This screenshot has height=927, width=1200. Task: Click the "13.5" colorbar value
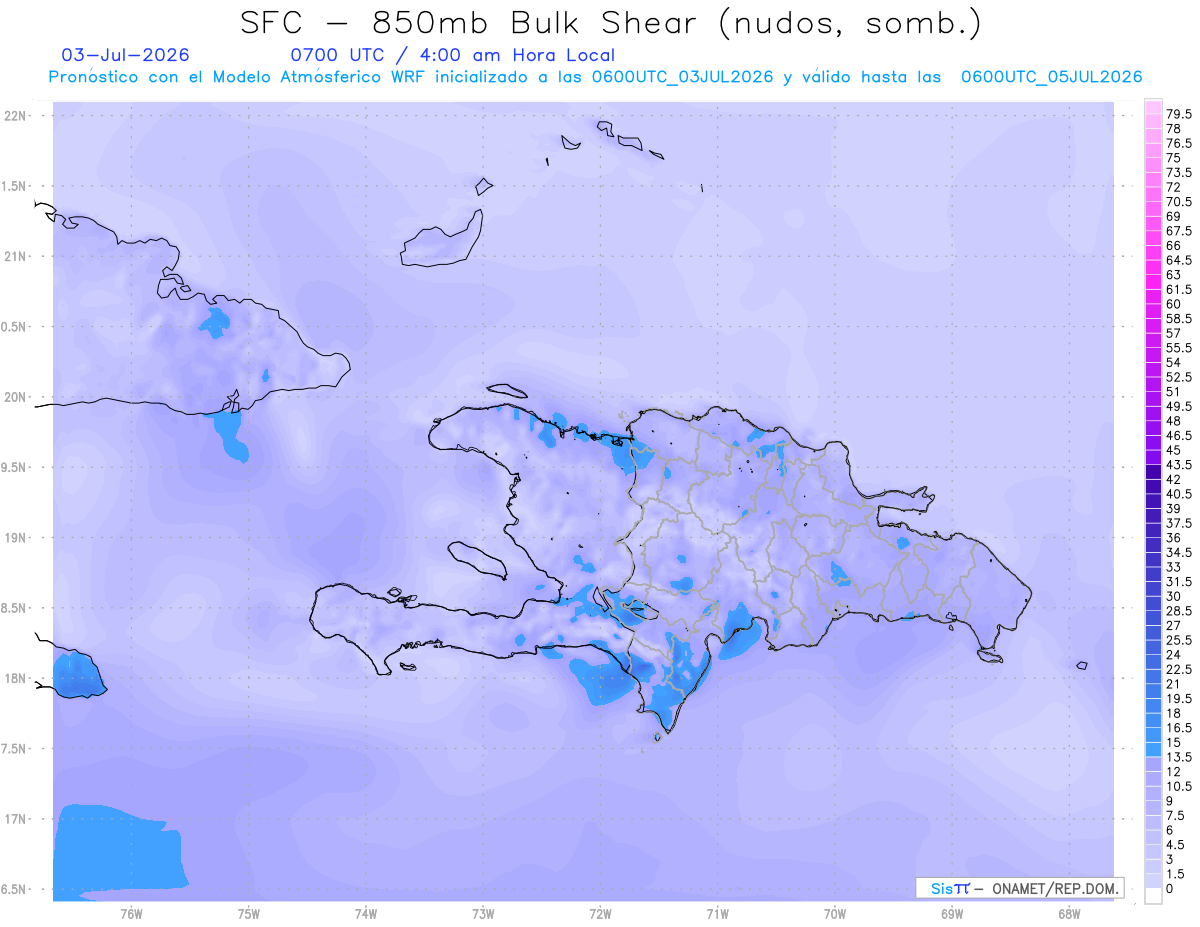1179,757
